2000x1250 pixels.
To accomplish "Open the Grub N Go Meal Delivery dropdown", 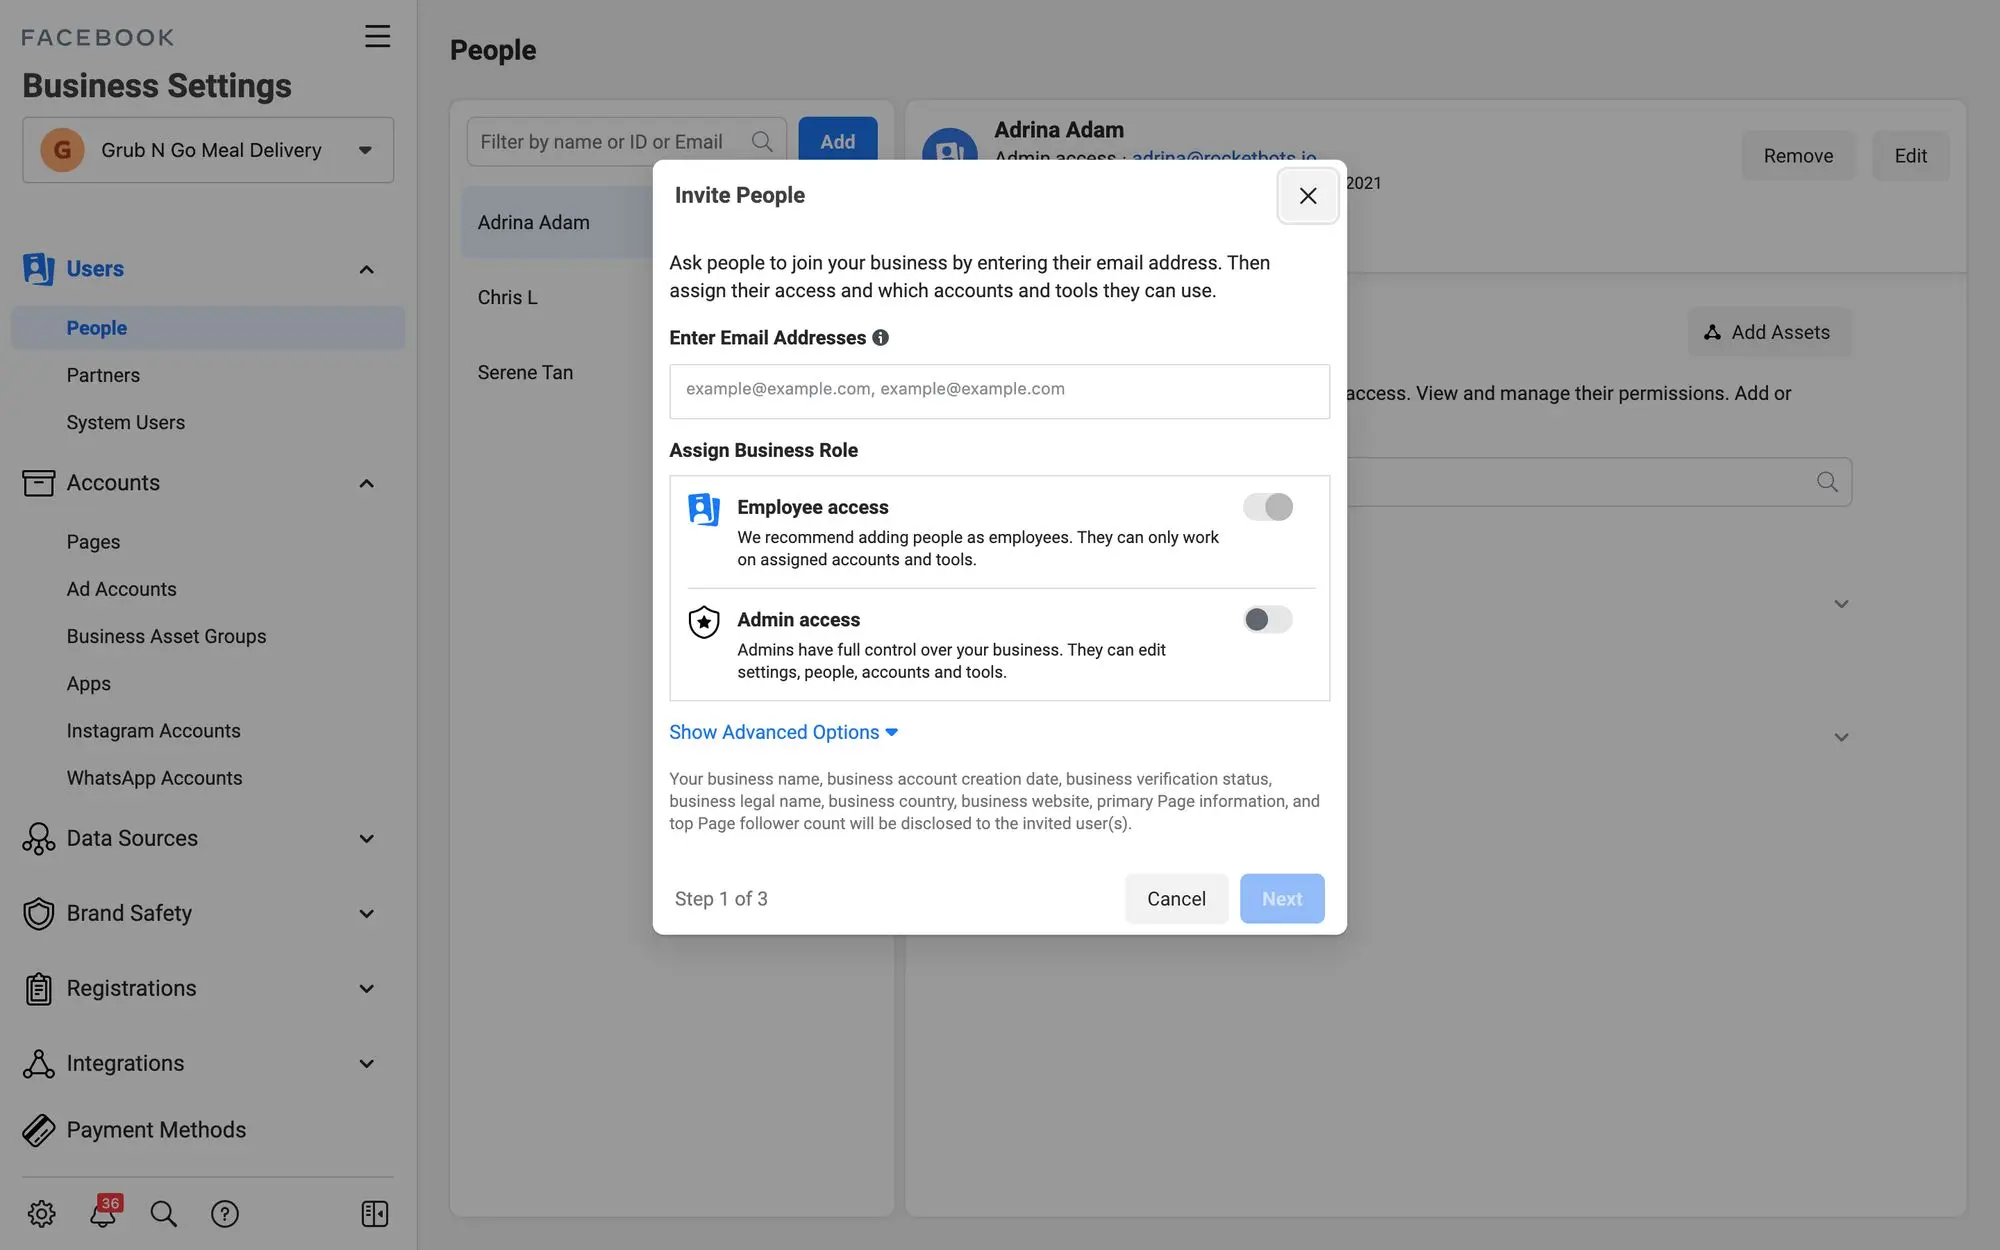I will tap(208, 150).
